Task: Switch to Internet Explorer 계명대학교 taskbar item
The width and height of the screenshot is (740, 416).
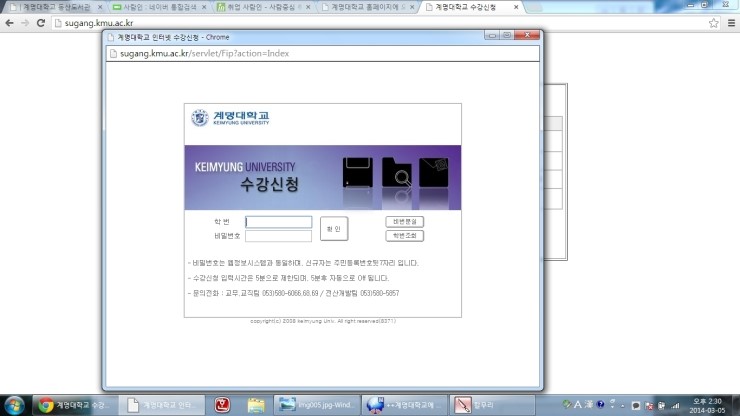Action: 404,405
